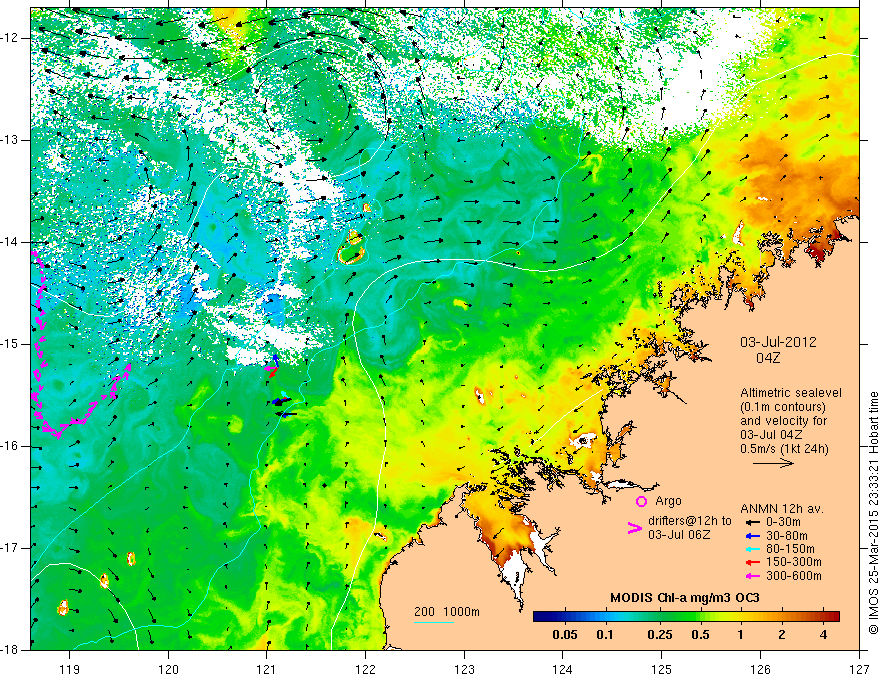Click the magenta 300-600m arrow in legend

click(x=752, y=576)
